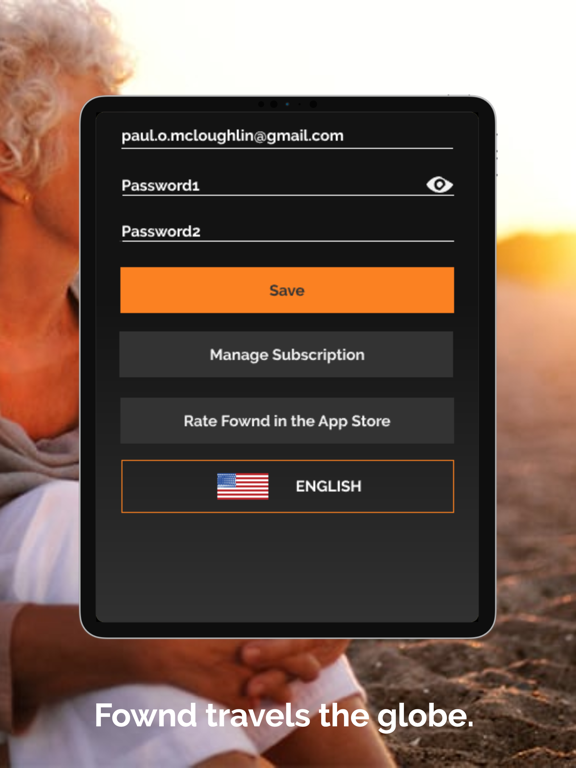Click the "Fownd travels the globe." tagline
The height and width of the screenshot is (768, 576).
click(284, 717)
